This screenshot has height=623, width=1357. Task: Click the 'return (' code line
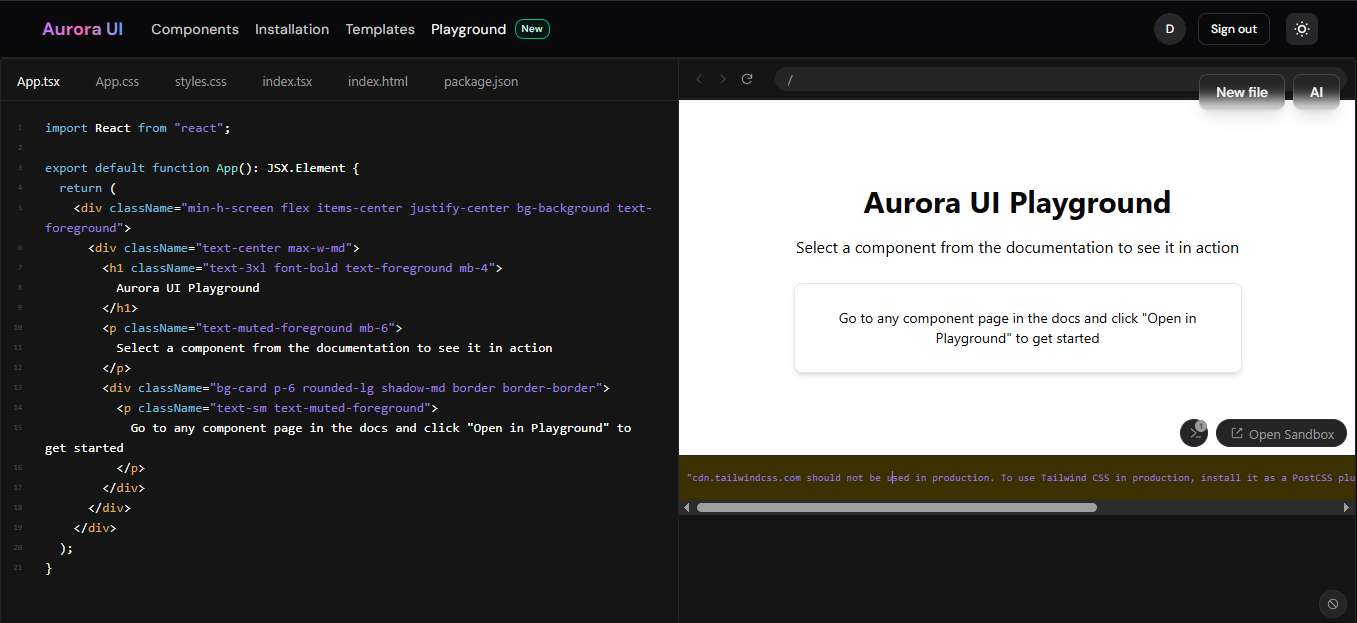(x=88, y=188)
